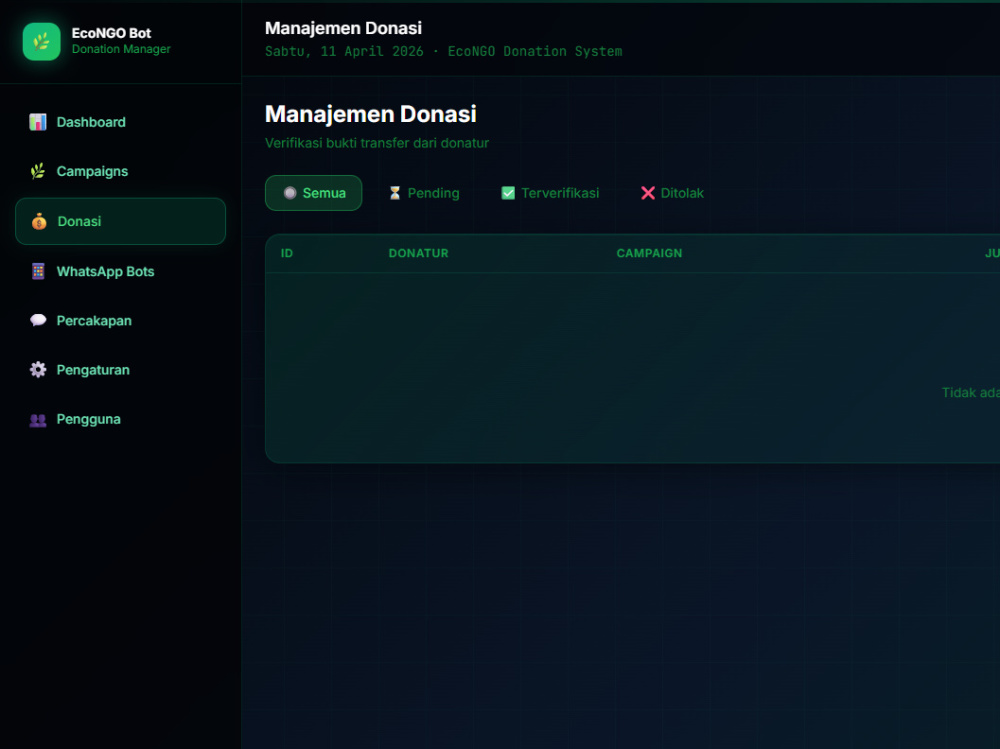Click the date line Sabtu, 11 April 2026
Viewport: 1000px width, 749px height.
pos(344,51)
